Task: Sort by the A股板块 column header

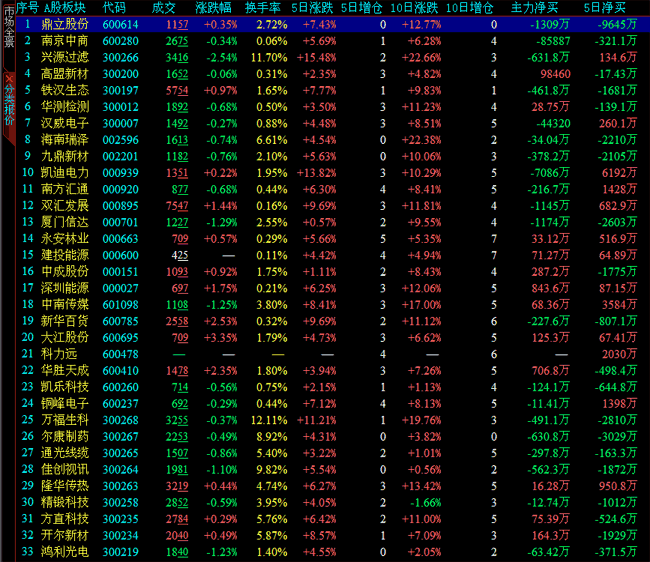Action: pyautogui.click(x=65, y=7)
